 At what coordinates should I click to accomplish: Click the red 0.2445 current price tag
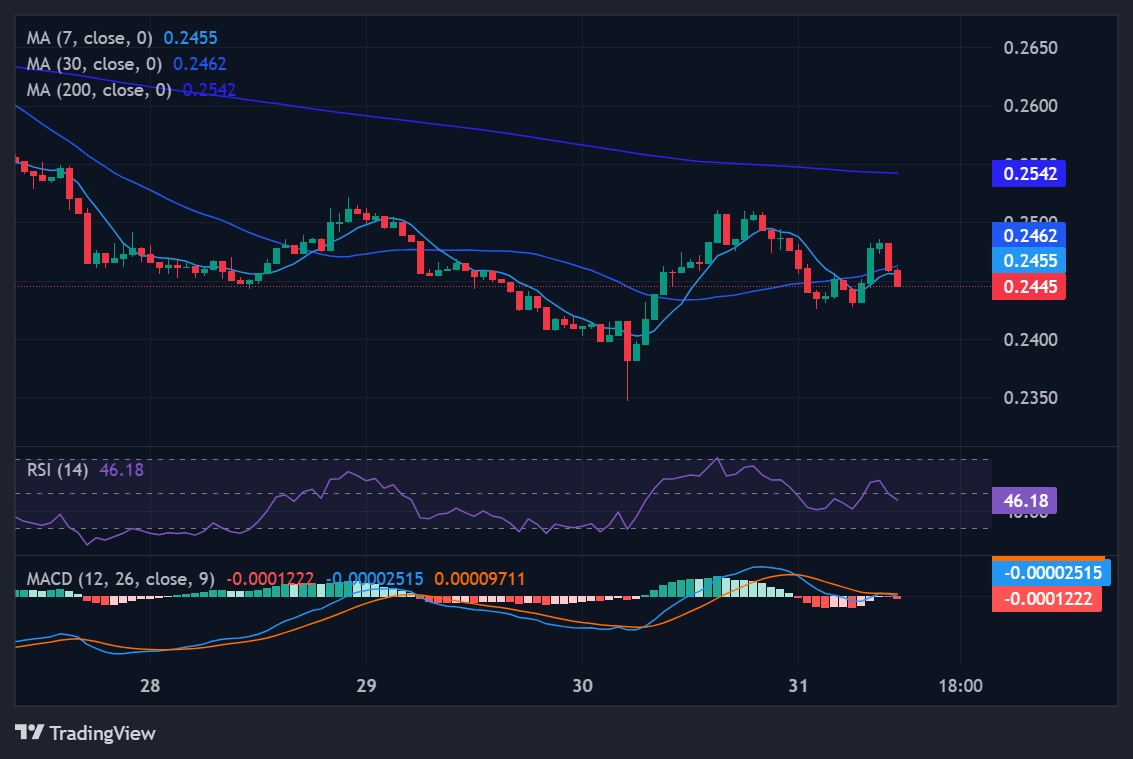coord(1028,287)
